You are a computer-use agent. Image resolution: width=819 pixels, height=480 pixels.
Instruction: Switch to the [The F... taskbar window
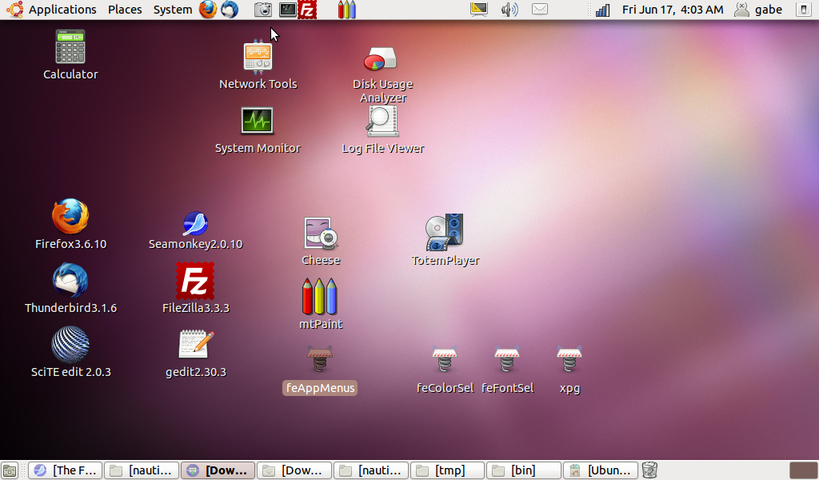[x=65, y=471]
